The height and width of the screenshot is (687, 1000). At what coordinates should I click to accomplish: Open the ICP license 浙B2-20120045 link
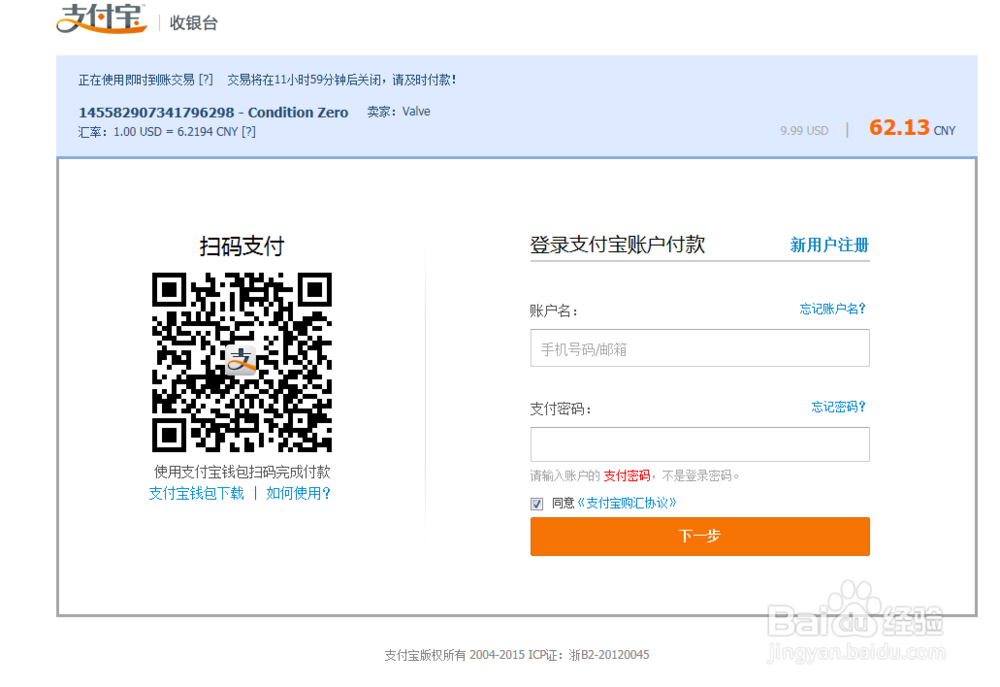(x=612, y=654)
